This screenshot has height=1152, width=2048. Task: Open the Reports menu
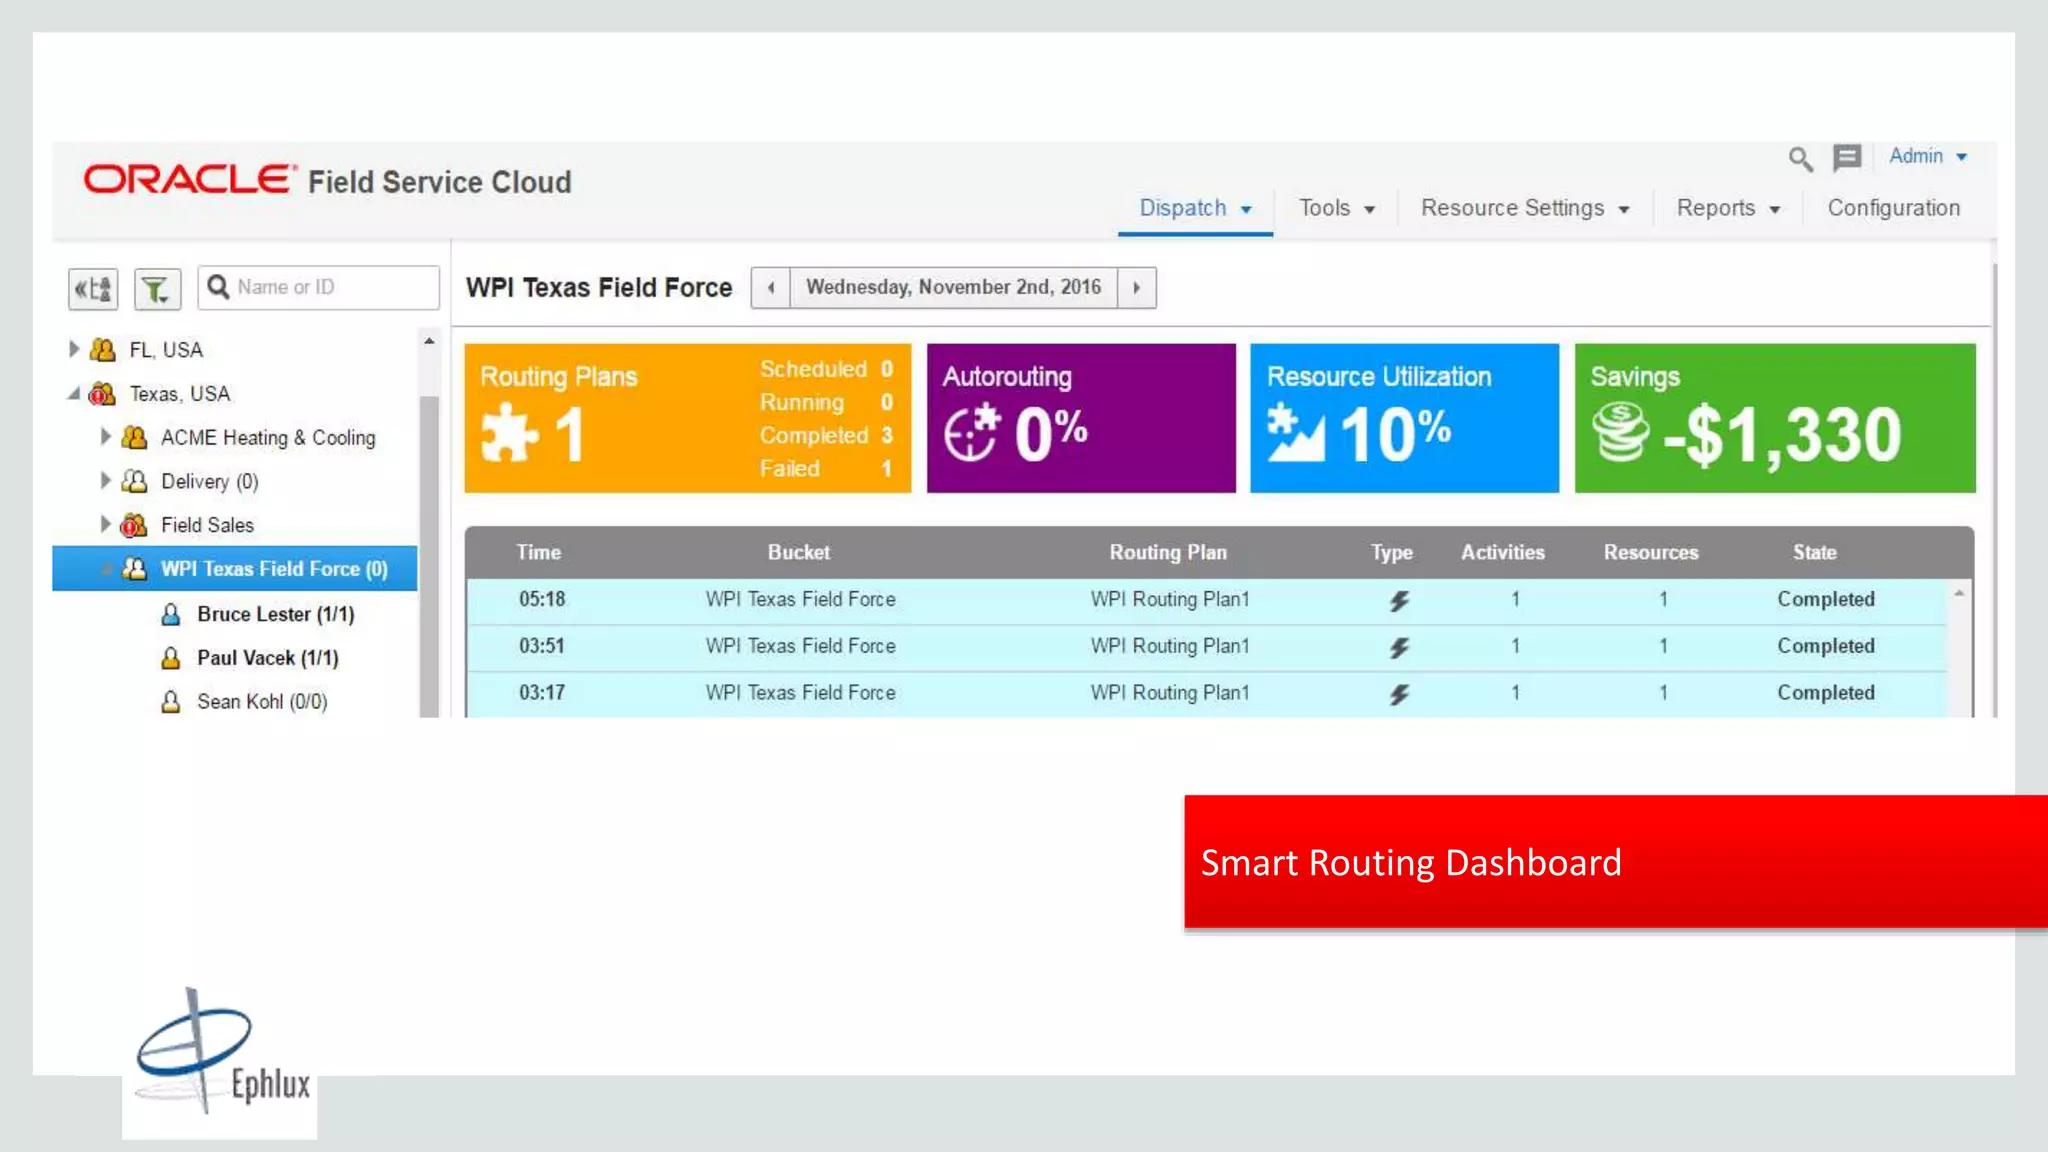[x=1728, y=208]
